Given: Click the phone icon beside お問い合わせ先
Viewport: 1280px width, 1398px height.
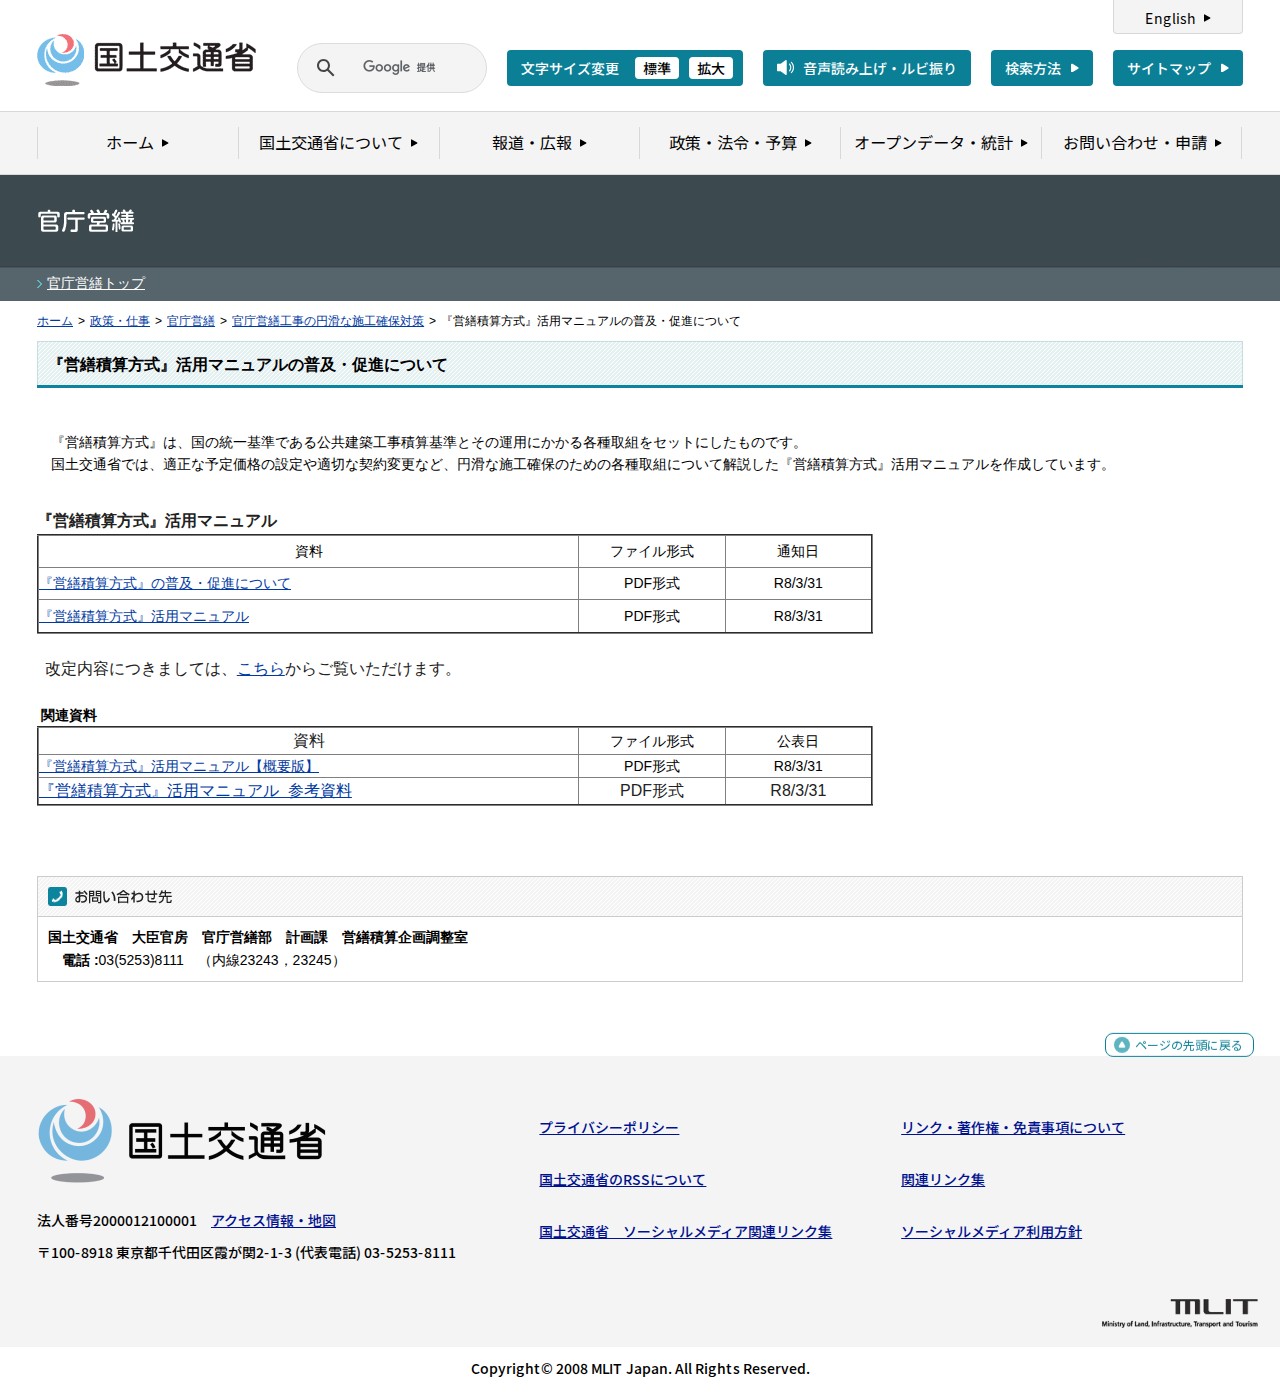Looking at the screenshot, I should click(x=57, y=897).
